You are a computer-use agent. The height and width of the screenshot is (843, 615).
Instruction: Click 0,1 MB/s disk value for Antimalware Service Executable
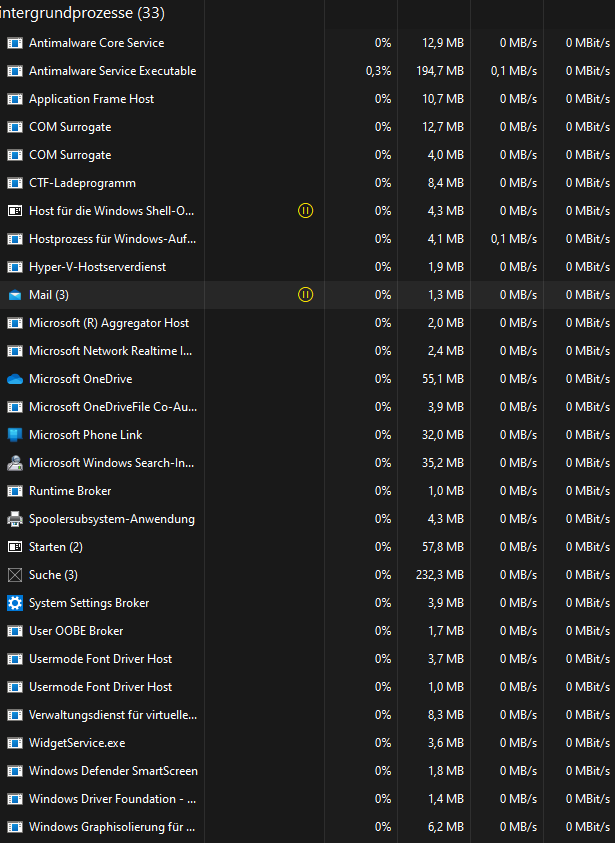tap(514, 71)
